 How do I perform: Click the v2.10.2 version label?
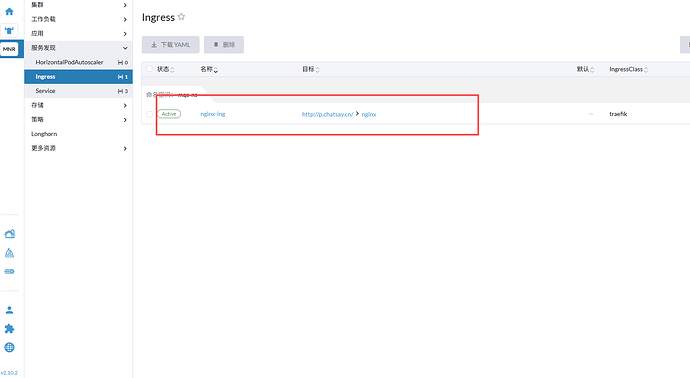click(x=9, y=373)
